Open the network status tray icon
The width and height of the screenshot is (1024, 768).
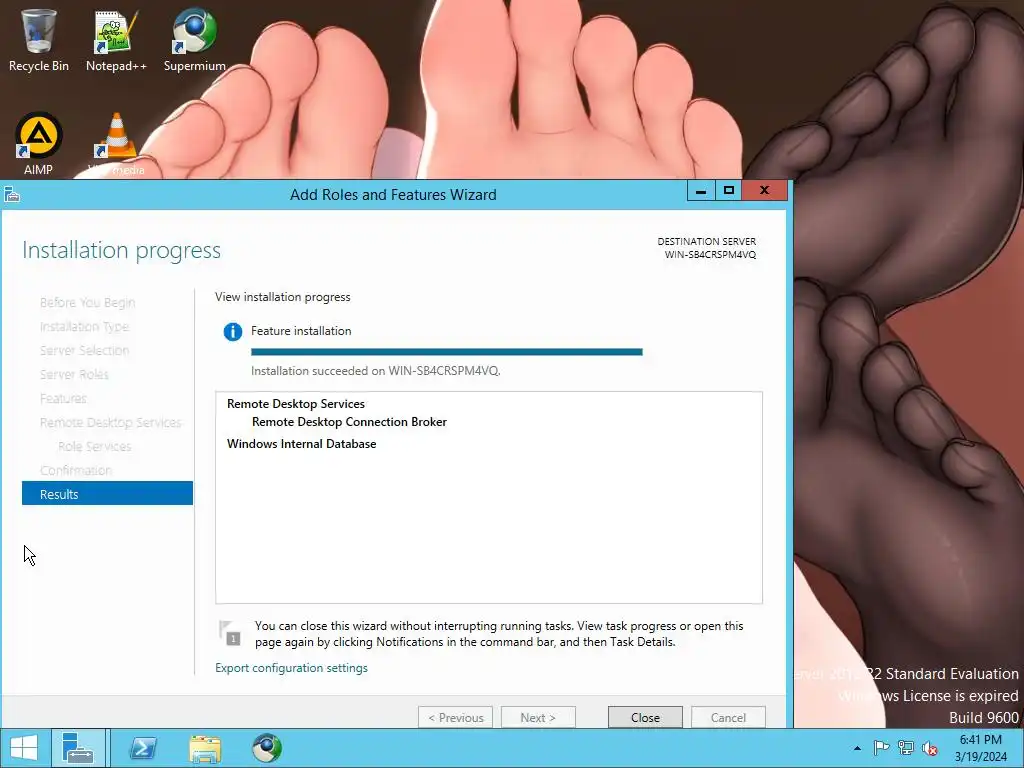pos(906,748)
